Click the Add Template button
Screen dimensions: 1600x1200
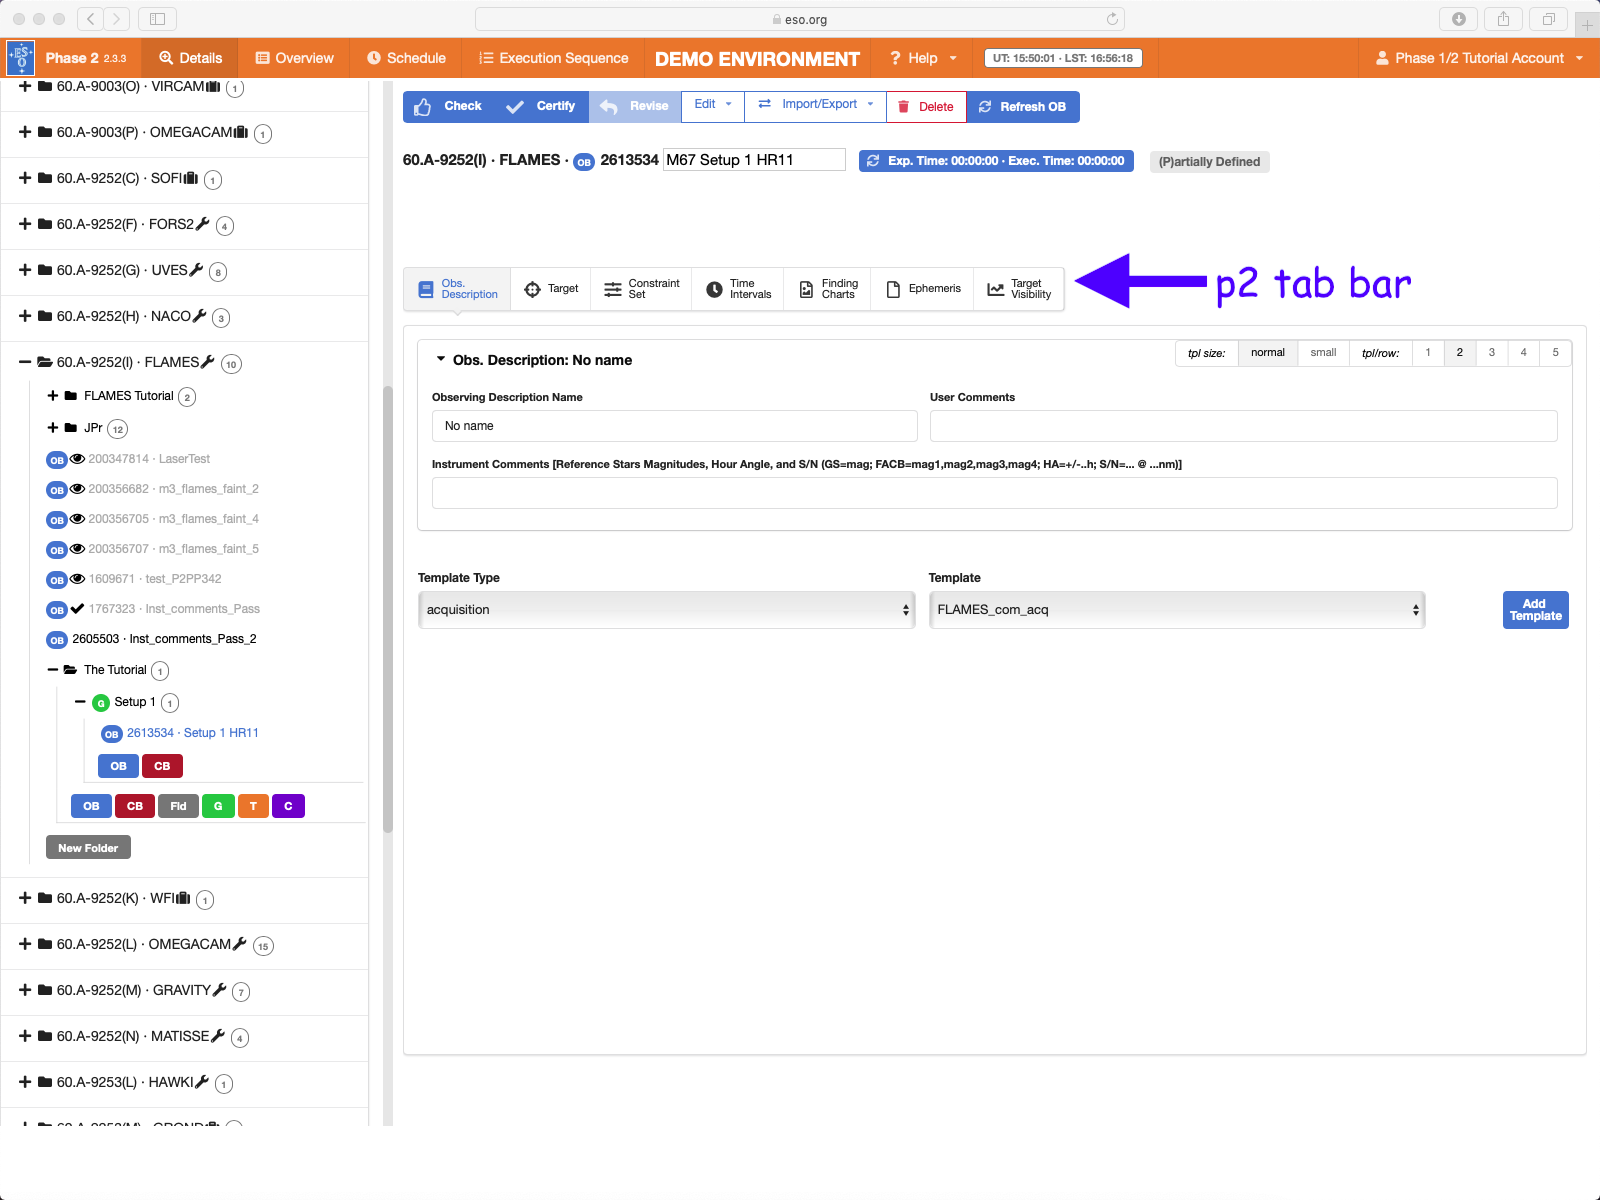point(1535,610)
